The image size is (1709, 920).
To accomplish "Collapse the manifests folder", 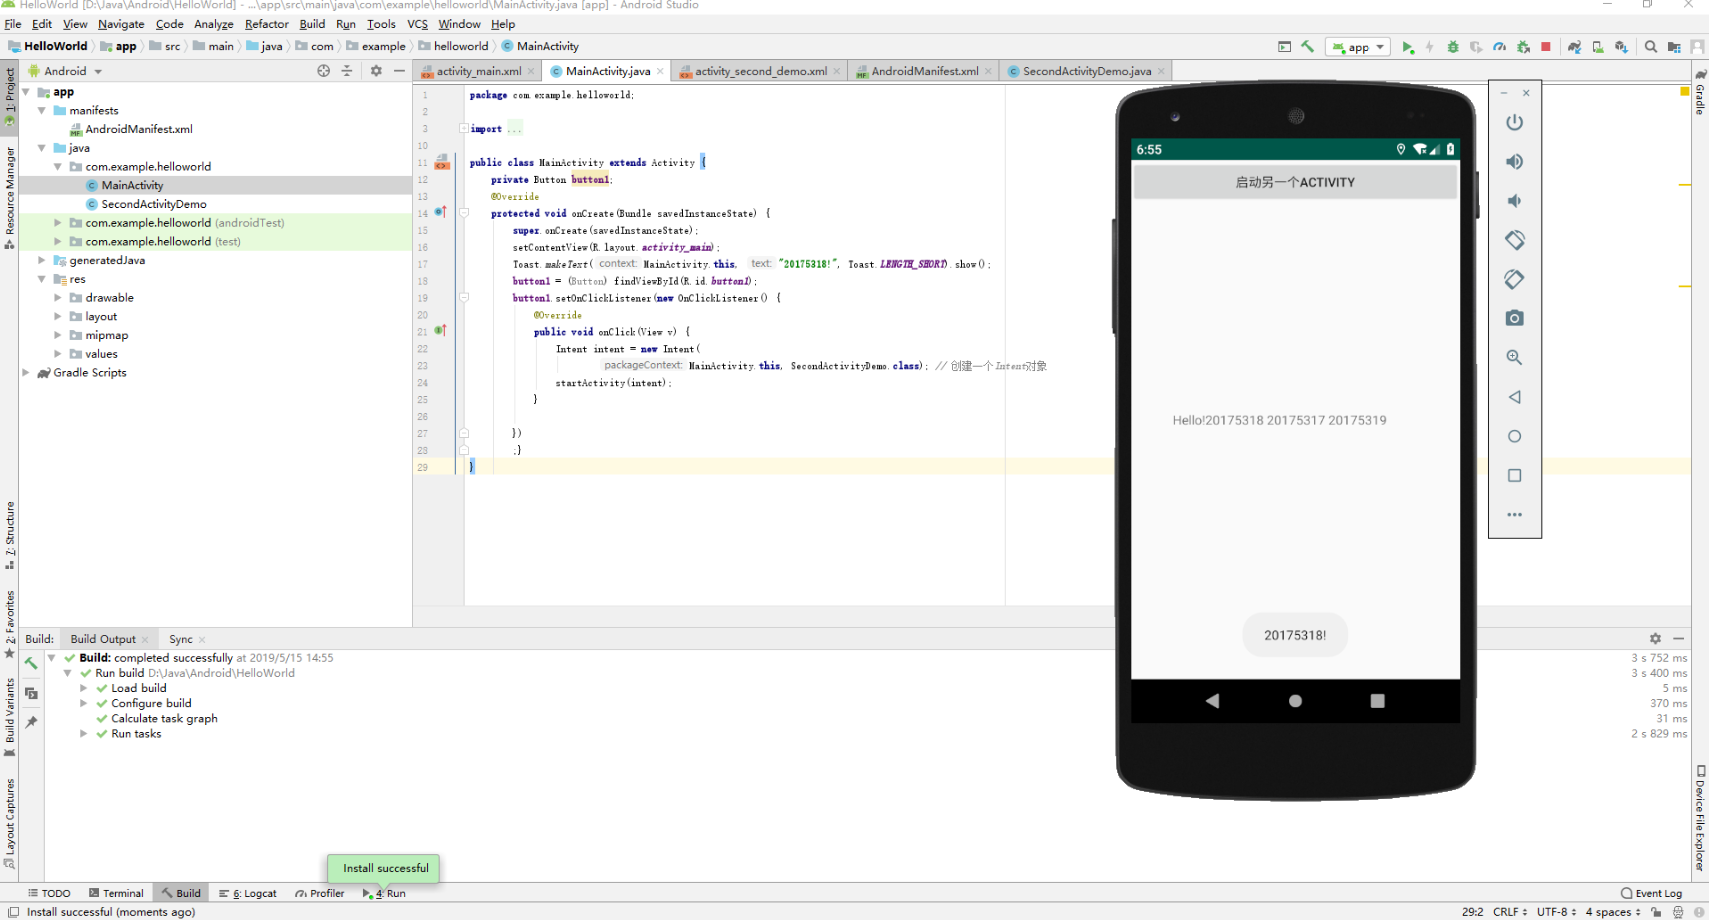I will (42, 111).
